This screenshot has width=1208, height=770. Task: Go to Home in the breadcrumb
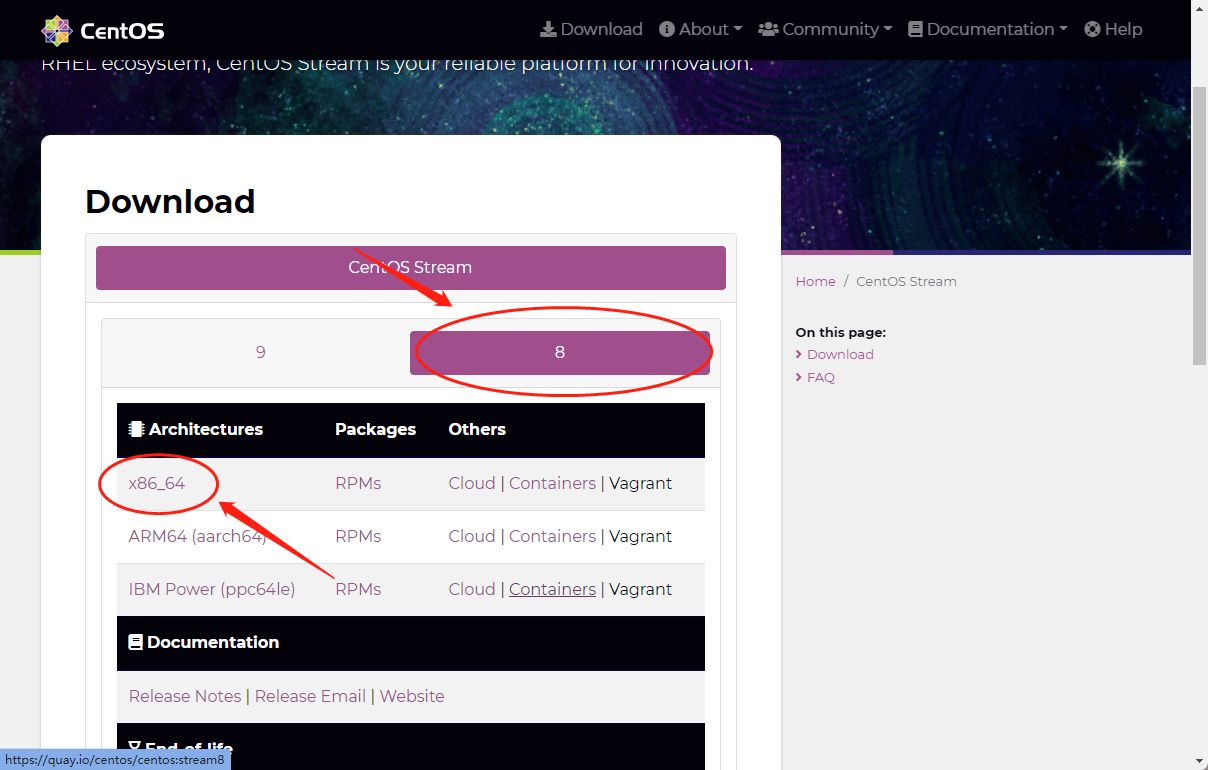[815, 281]
